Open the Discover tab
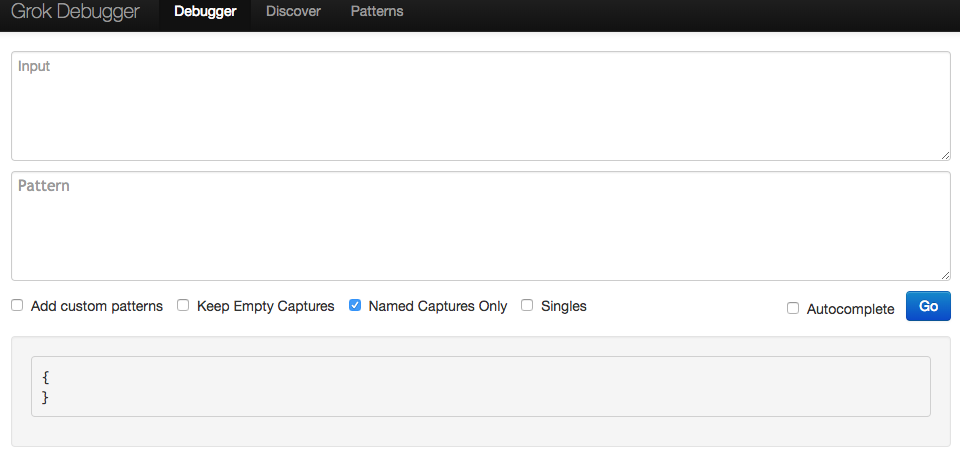960x455 pixels. tap(293, 12)
